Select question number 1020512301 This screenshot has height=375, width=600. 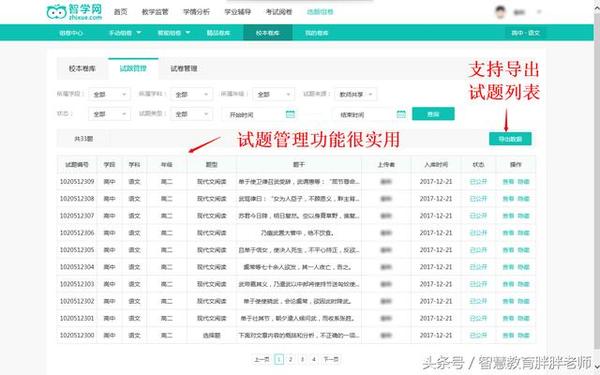click(77, 318)
